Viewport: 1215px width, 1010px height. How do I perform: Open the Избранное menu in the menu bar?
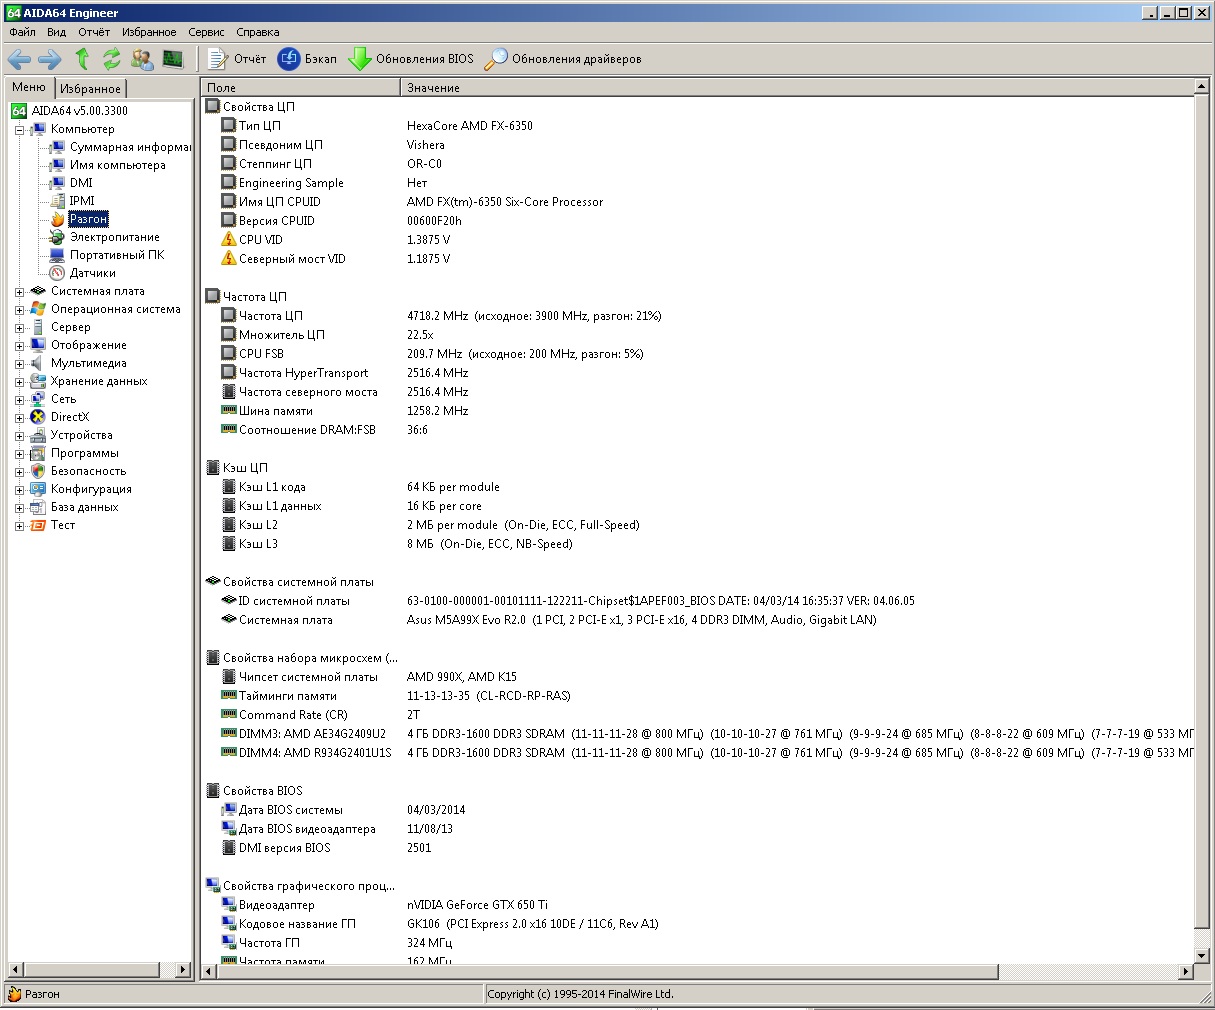click(x=149, y=32)
